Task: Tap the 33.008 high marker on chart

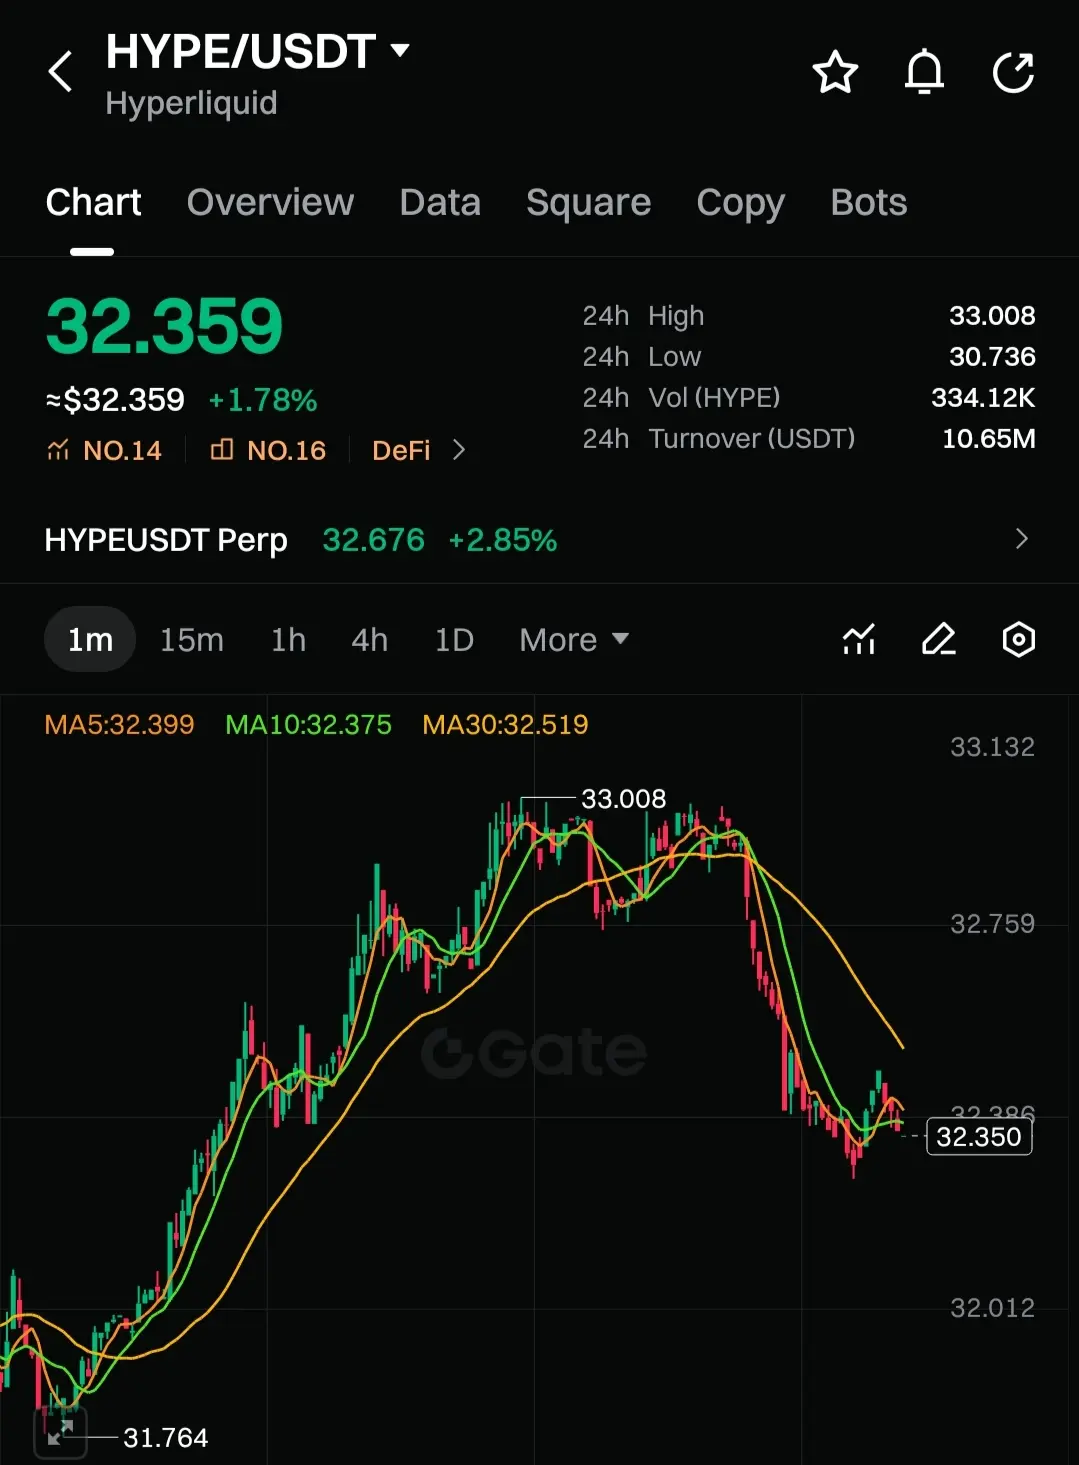Action: 623,799
